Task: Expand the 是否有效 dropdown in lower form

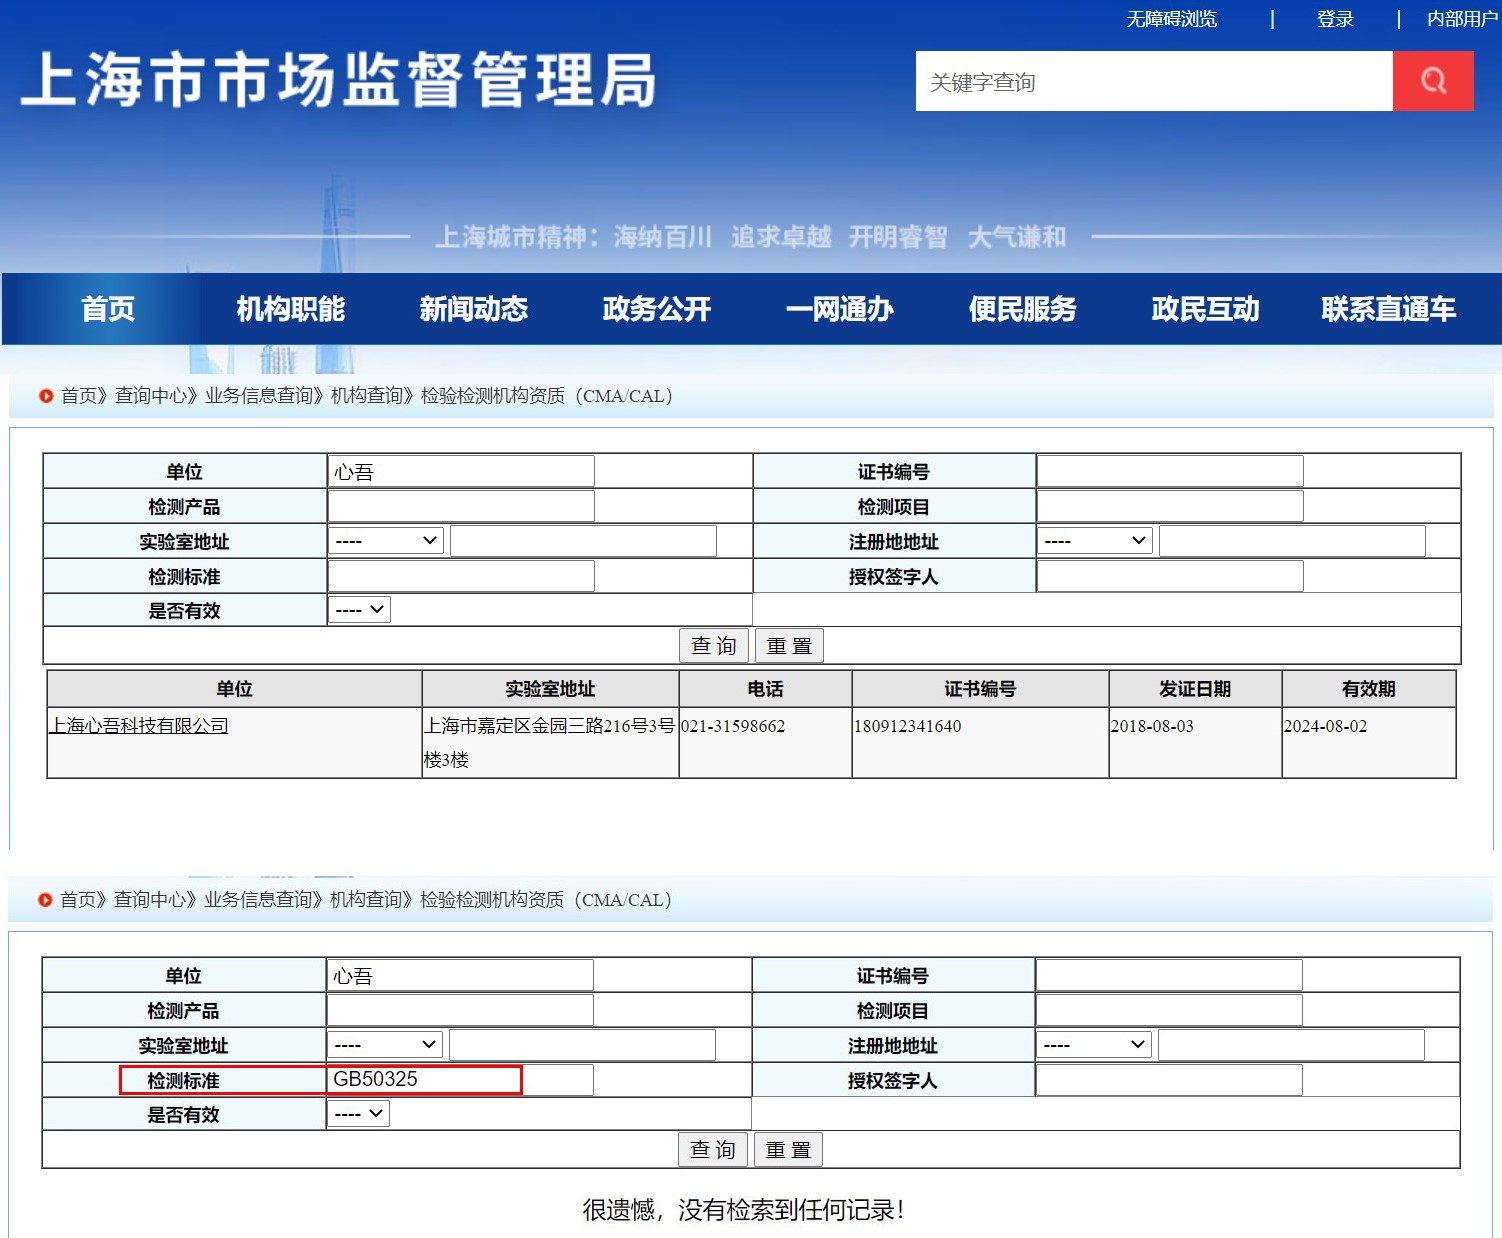Action: (x=359, y=1114)
